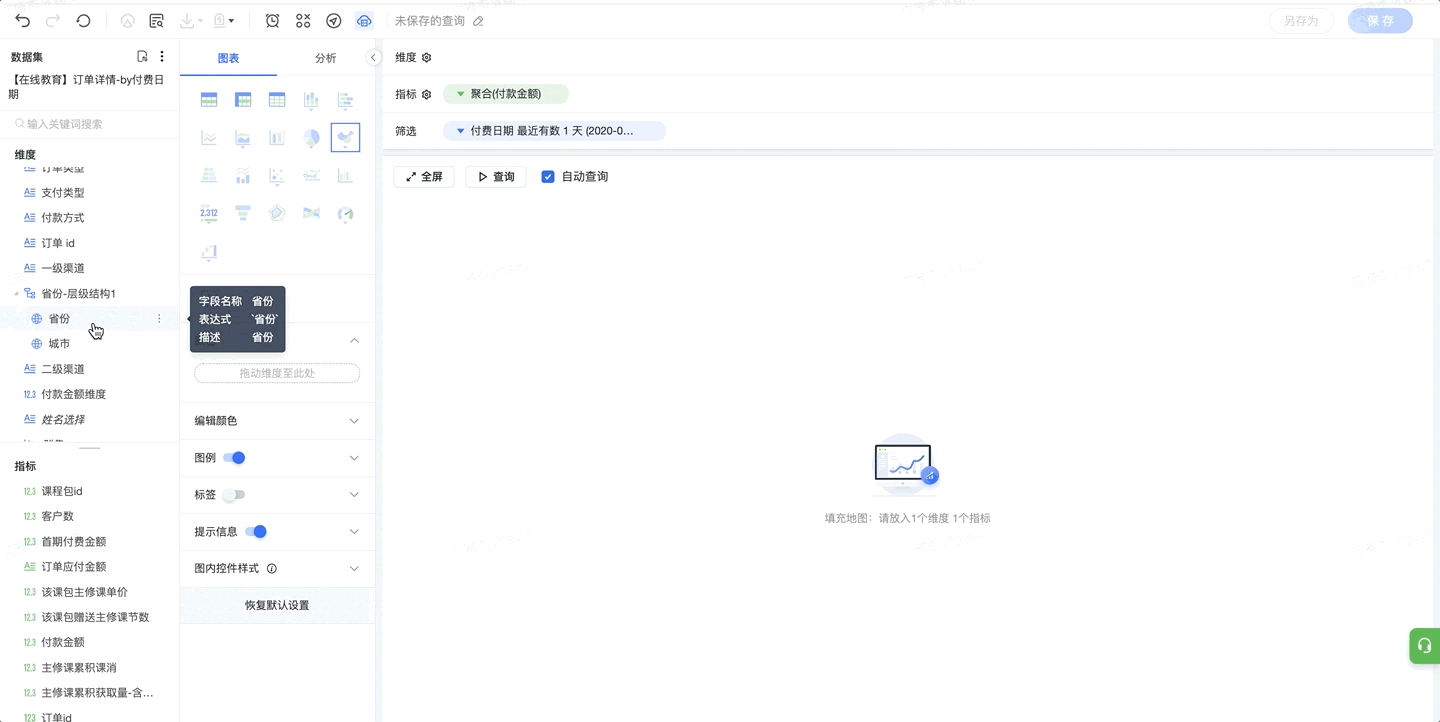Click the dataset switch file icon
This screenshot has width=1440, height=722.
point(143,57)
